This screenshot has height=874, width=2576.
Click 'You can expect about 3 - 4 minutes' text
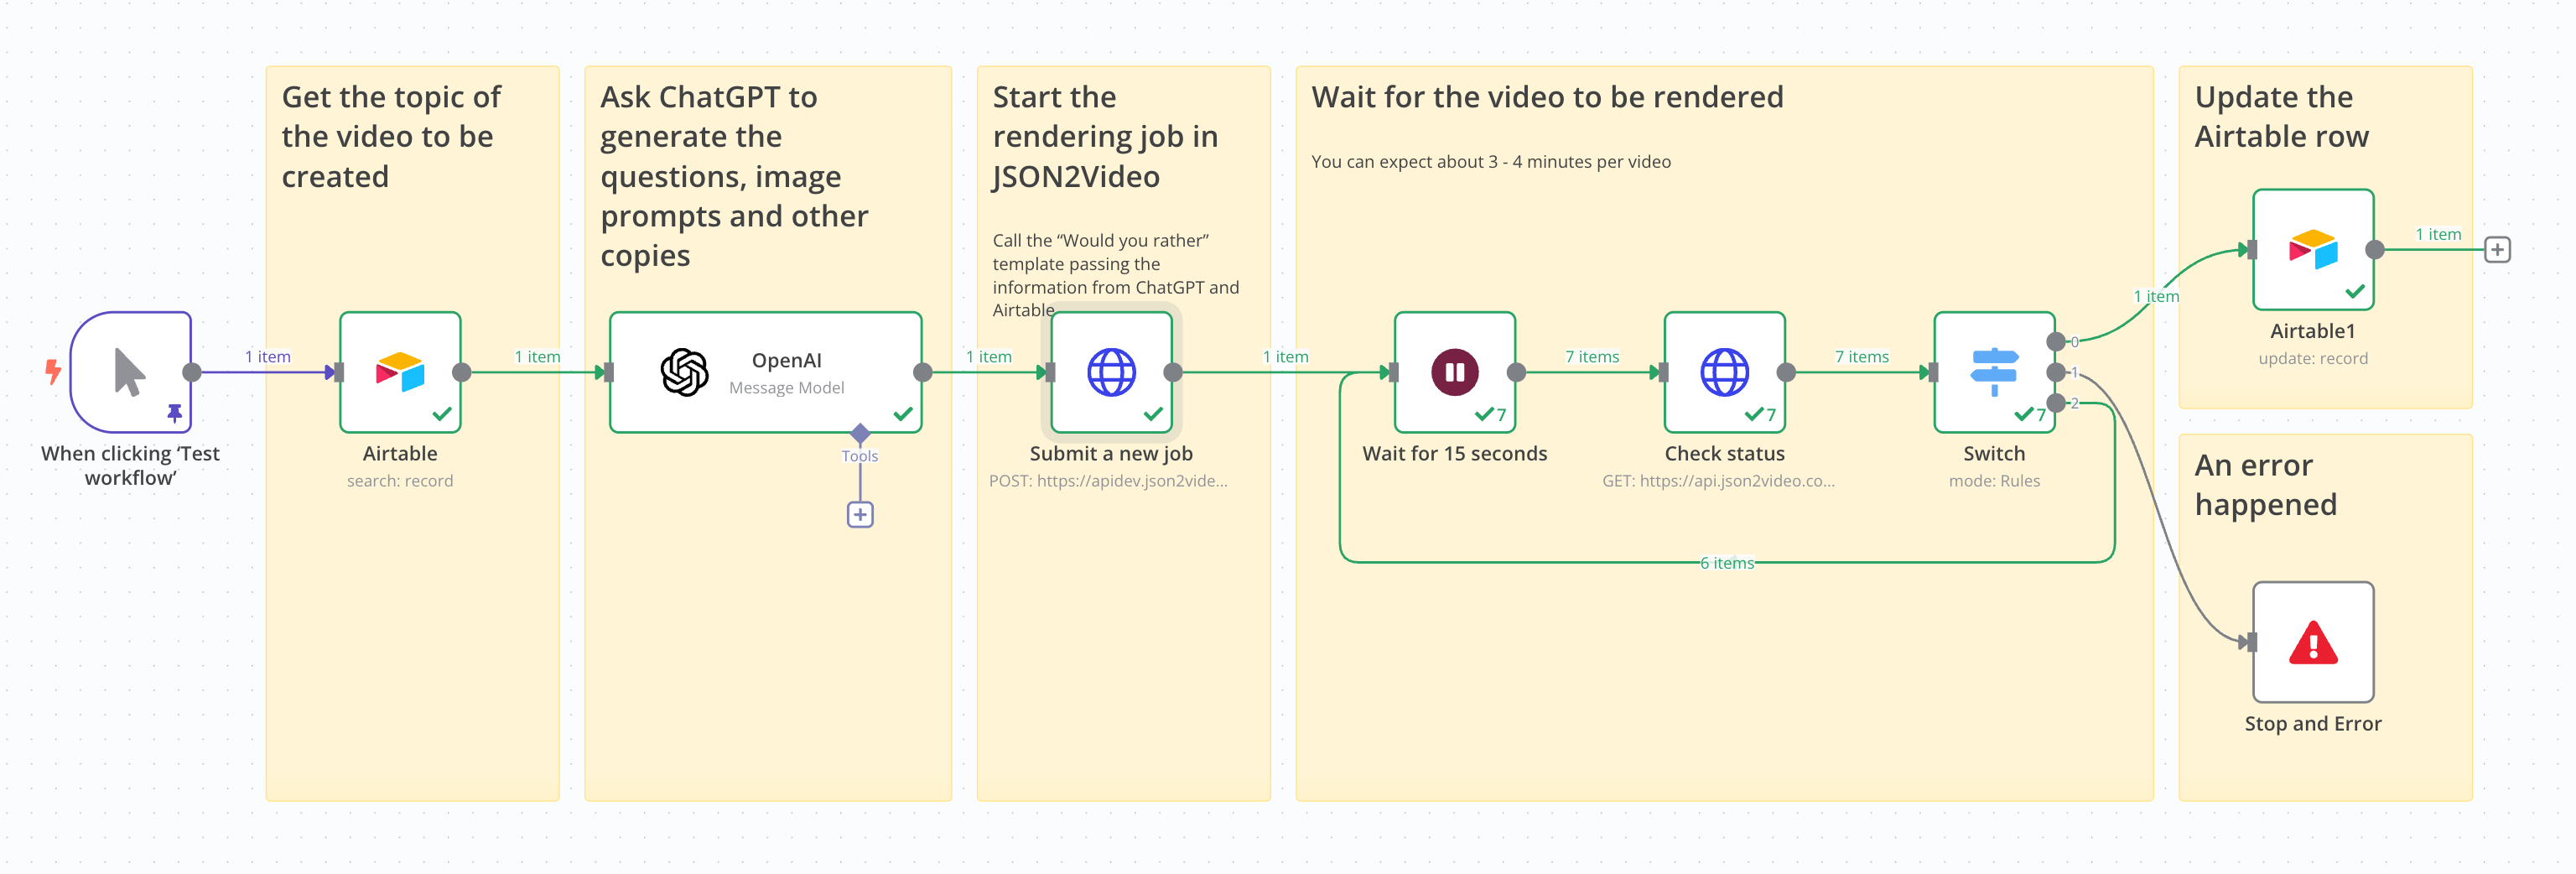pos(1491,162)
